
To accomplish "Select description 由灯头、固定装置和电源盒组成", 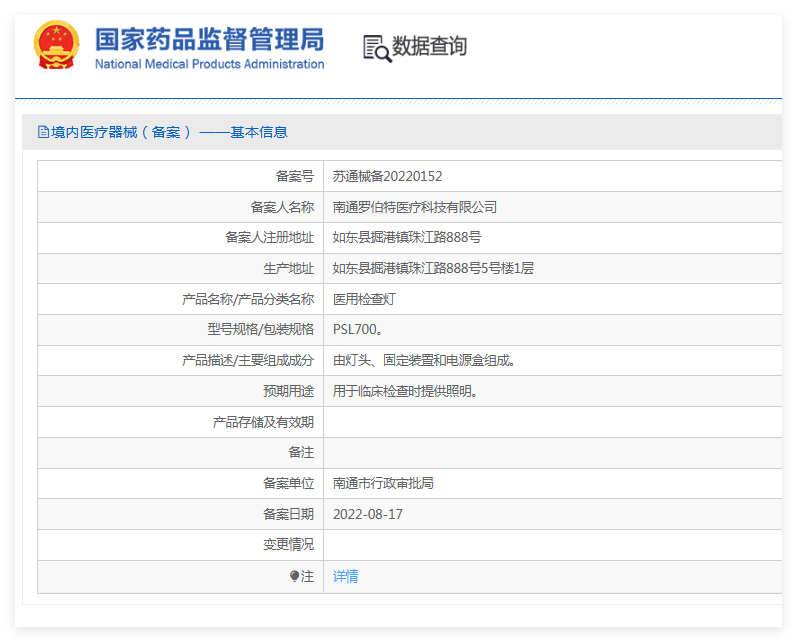I will coord(424,360).
